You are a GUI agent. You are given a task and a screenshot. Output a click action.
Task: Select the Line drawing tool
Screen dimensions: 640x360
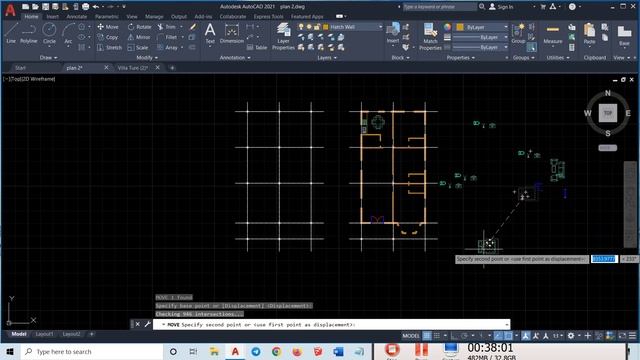(11, 33)
